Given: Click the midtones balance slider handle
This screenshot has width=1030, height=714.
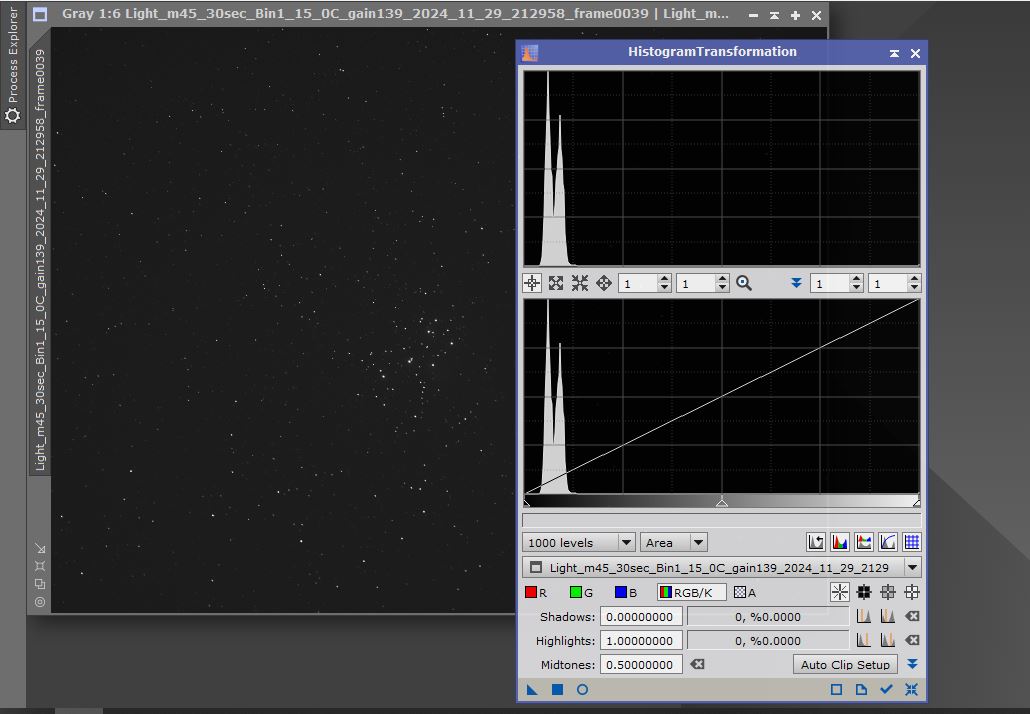Looking at the screenshot, I should pyautogui.click(x=722, y=502).
